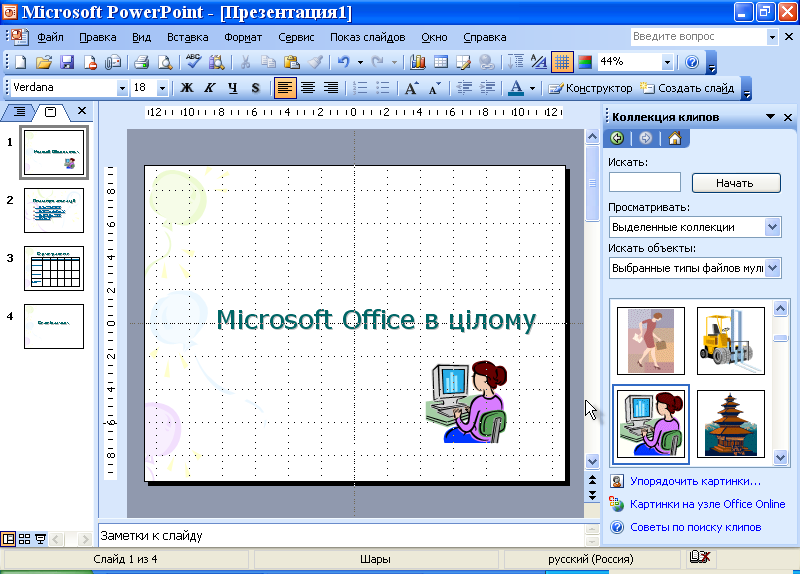This screenshot has width=800, height=574.
Task: Toggle underline (Ч) formatting
Action: tap(233, 88)
